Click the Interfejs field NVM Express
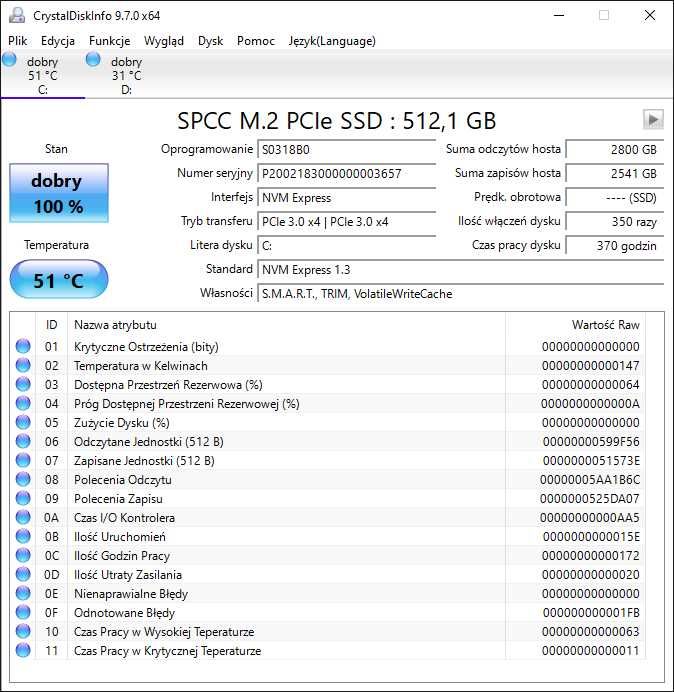 346,198
